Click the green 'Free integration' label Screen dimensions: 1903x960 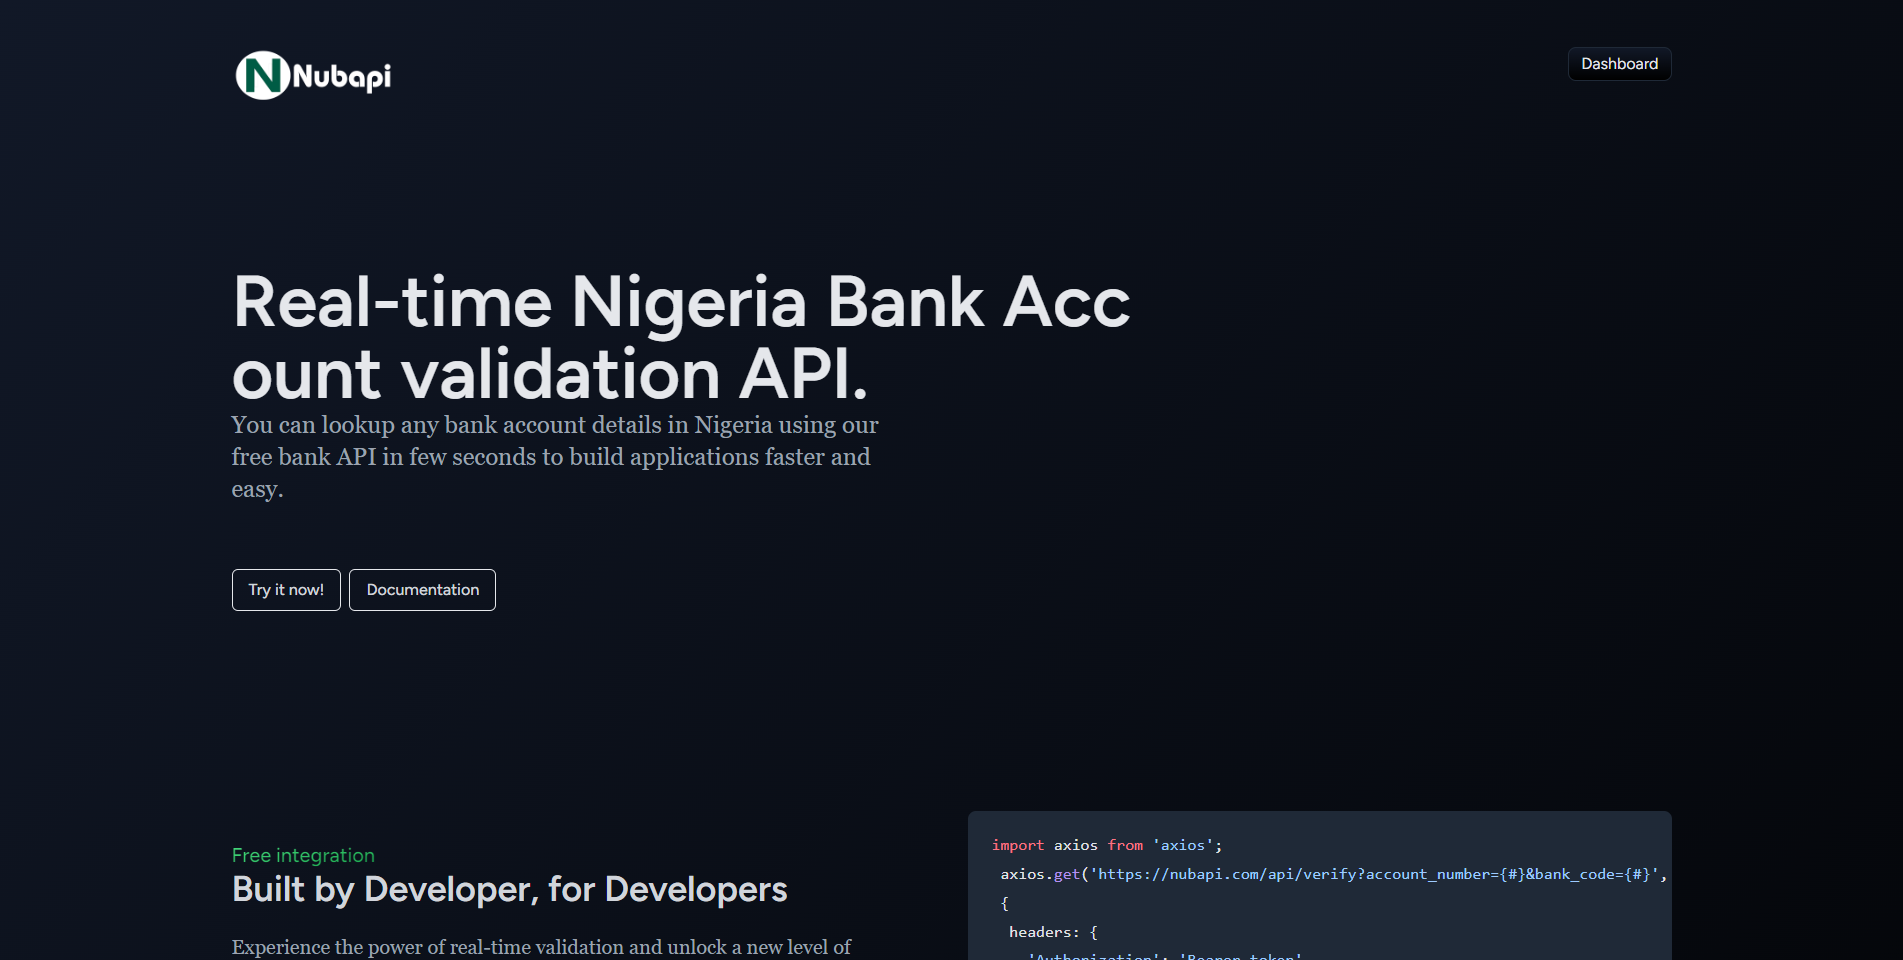pos(303,855)
